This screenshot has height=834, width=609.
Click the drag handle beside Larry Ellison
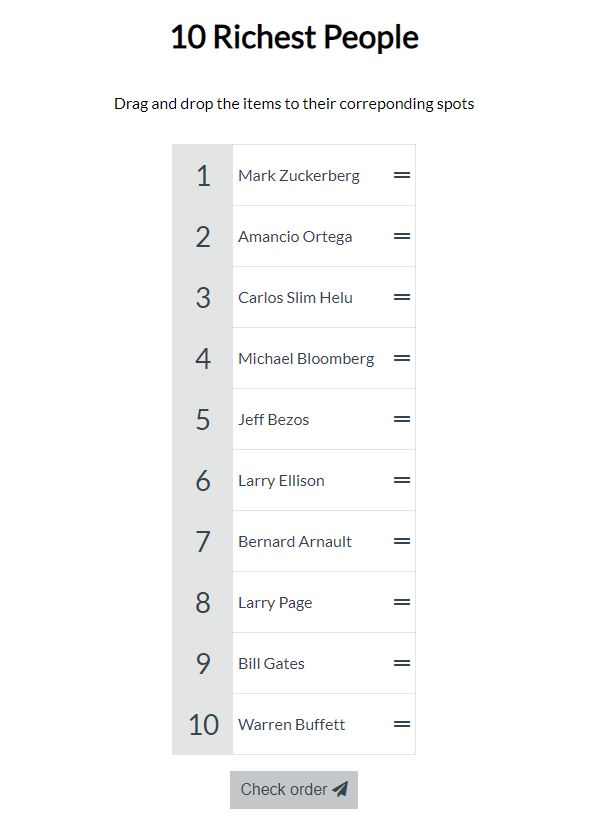402,480
